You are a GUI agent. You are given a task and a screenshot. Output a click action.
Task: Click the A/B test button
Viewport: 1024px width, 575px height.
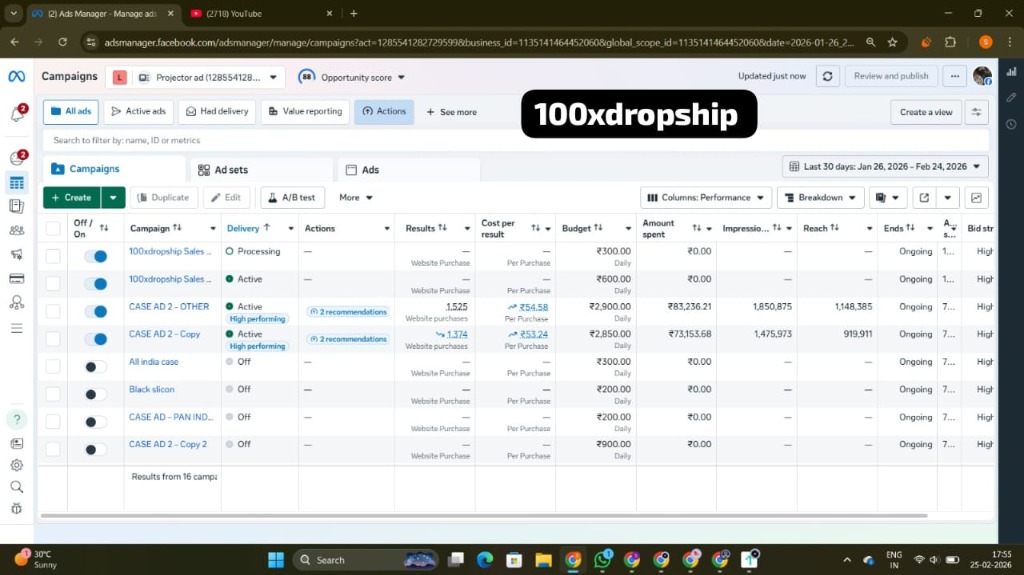(x=292, y=197)
